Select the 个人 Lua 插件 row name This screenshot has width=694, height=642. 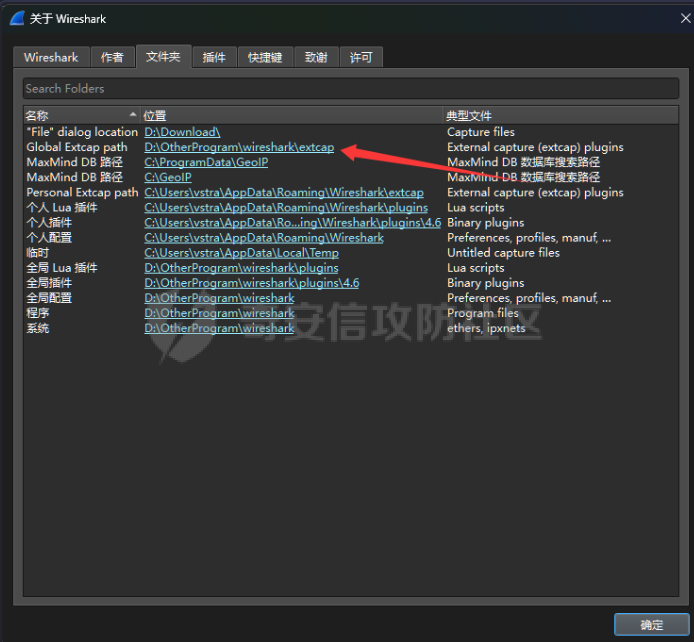(62, 208)
